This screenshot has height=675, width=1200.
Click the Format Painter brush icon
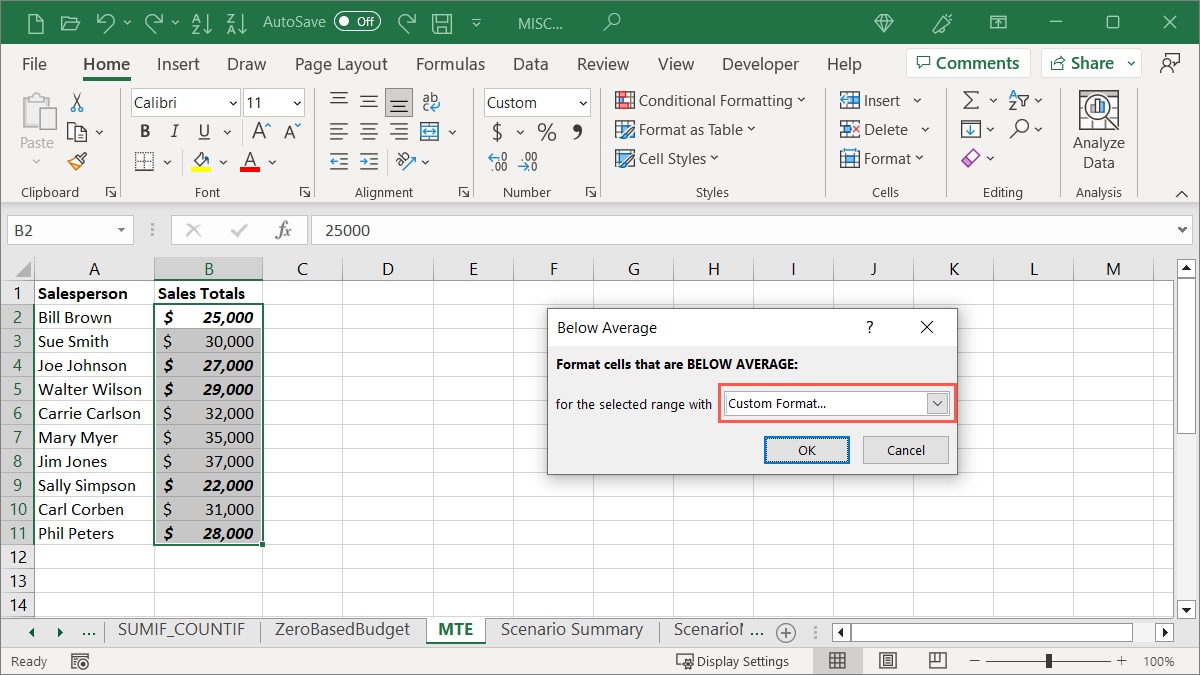coord(77,161)
